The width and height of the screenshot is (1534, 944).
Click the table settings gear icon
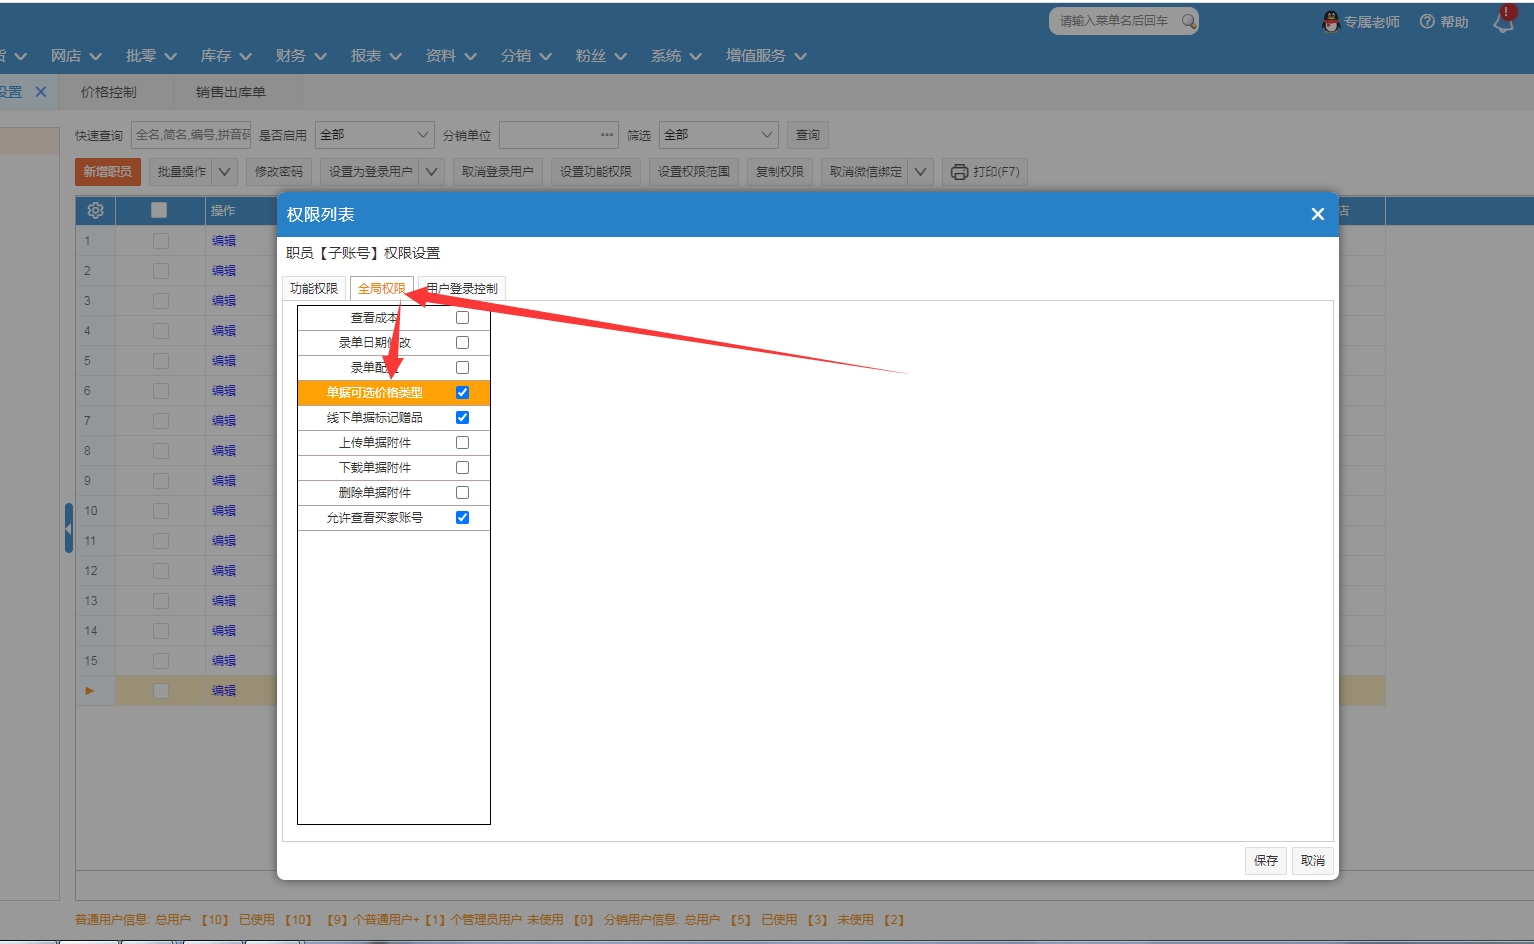96,210
